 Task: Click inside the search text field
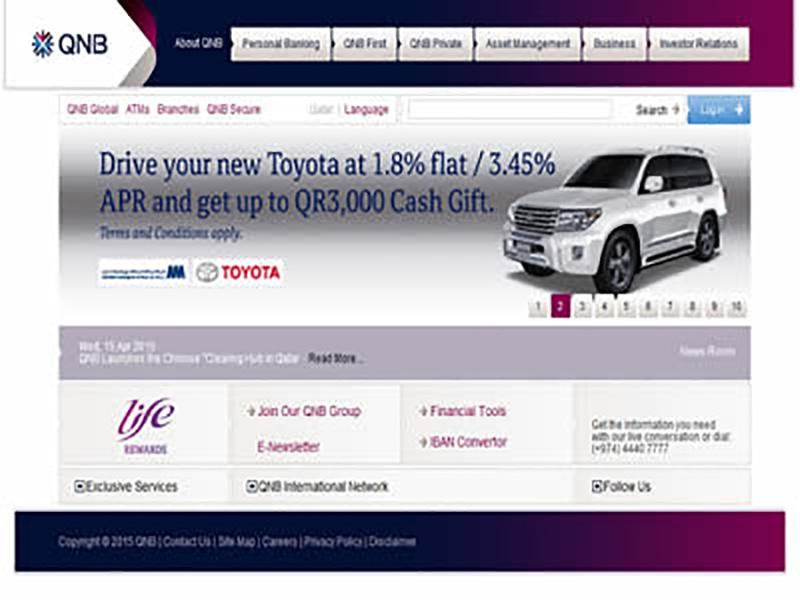[509, 110]
